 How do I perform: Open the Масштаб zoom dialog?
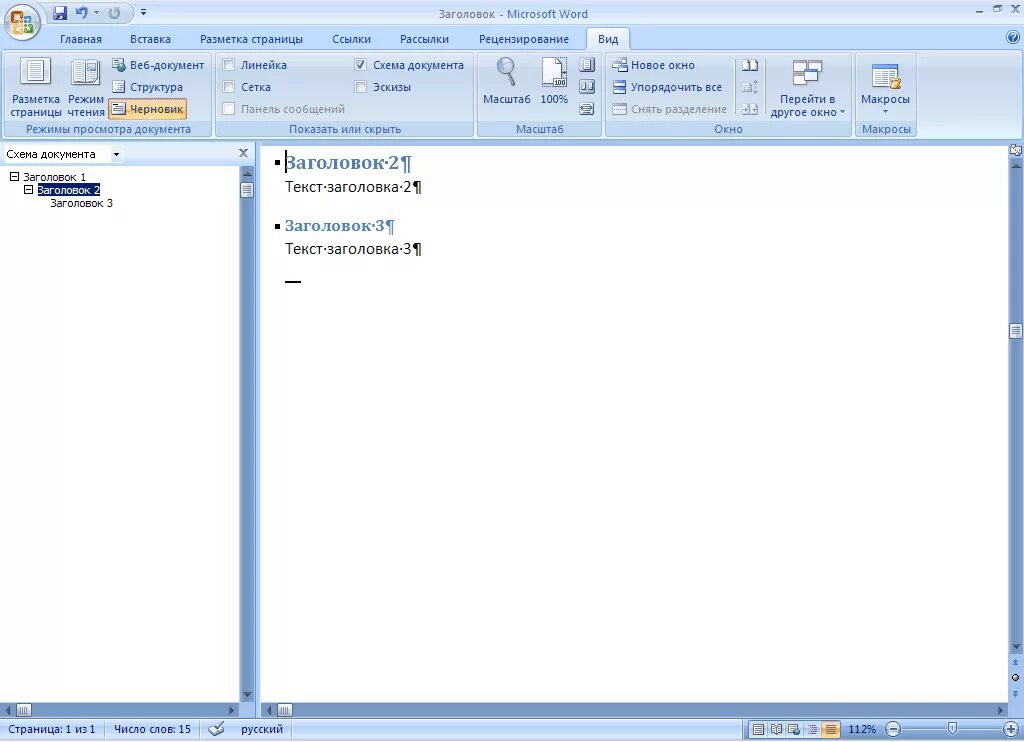point(506,81)
